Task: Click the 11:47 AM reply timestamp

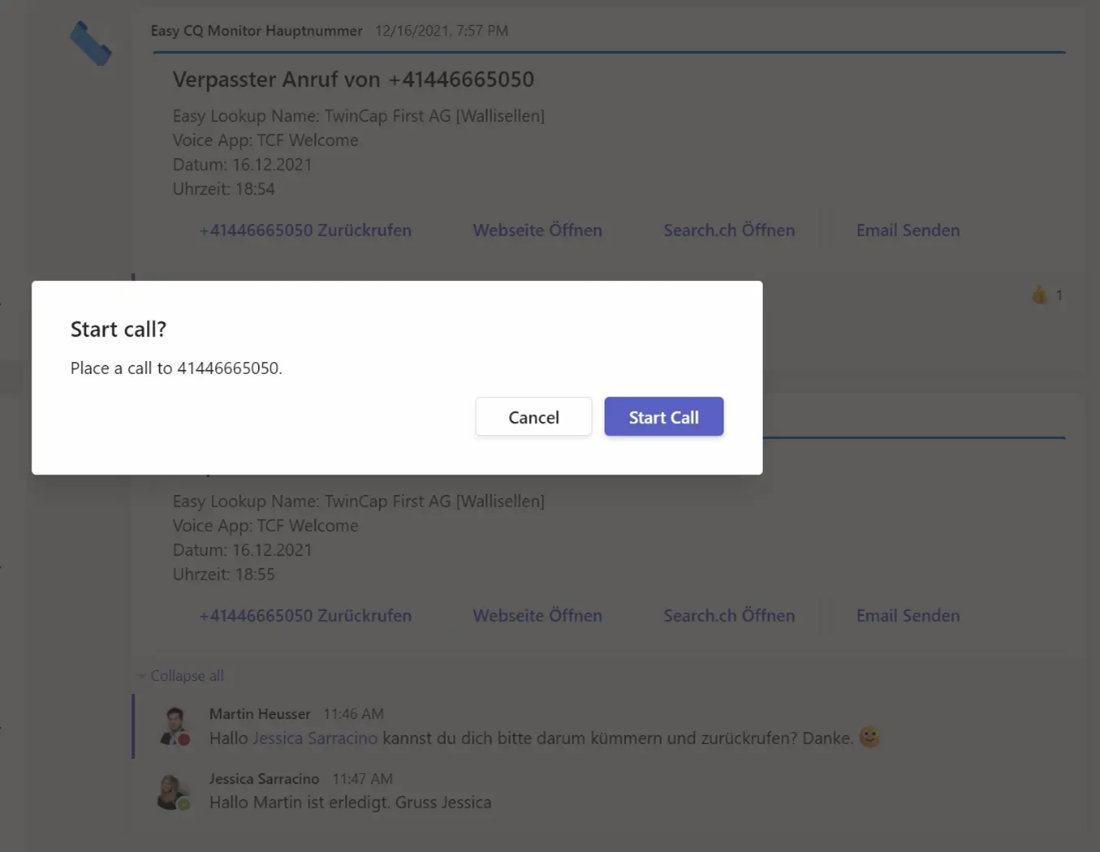Action: click(362, 779)
